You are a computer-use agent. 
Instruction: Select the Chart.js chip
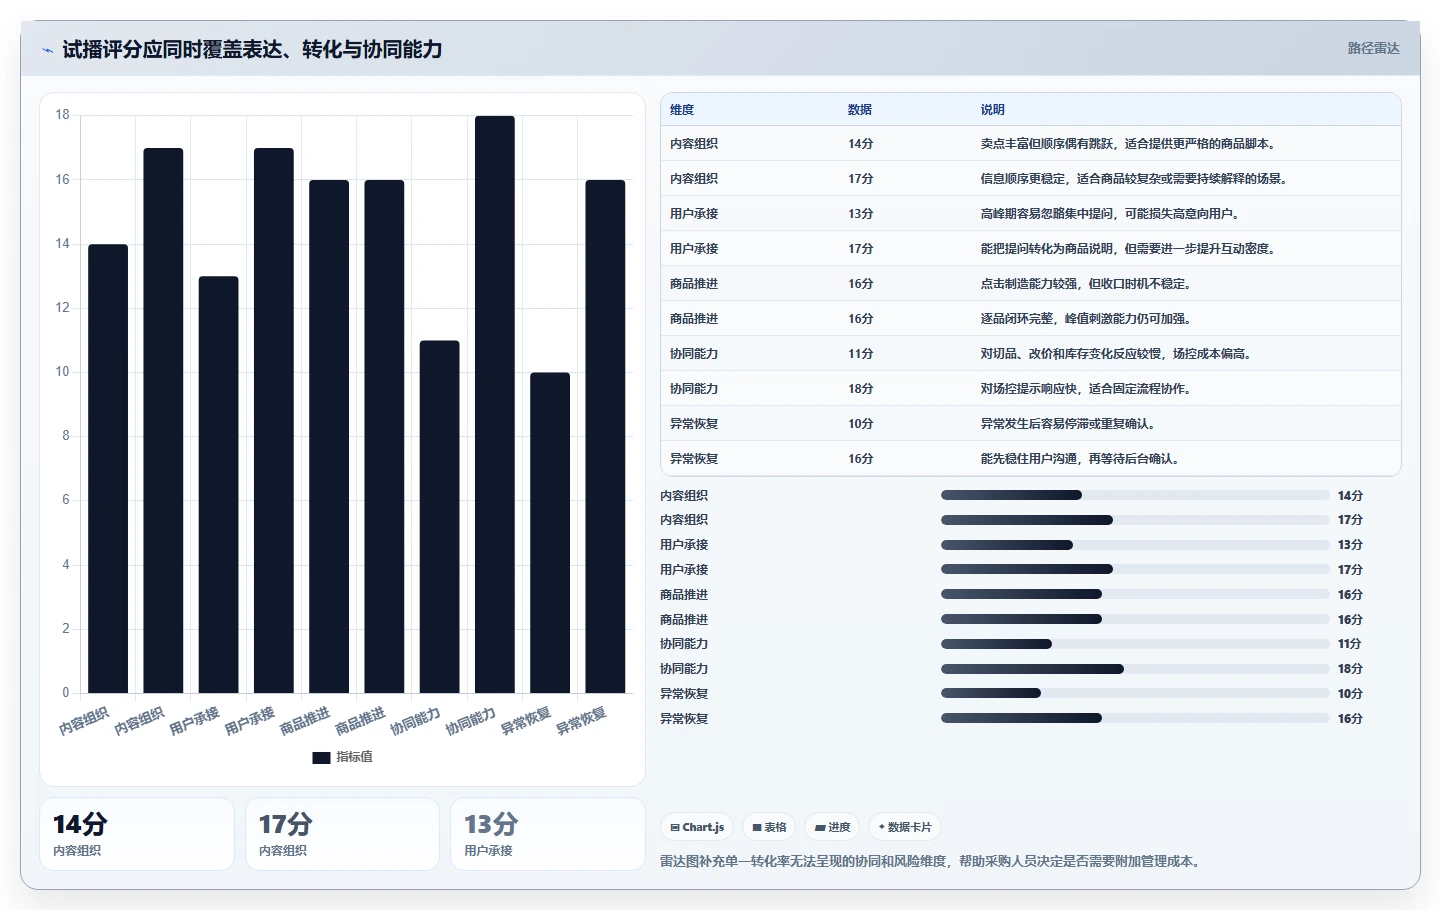point(697,827)
